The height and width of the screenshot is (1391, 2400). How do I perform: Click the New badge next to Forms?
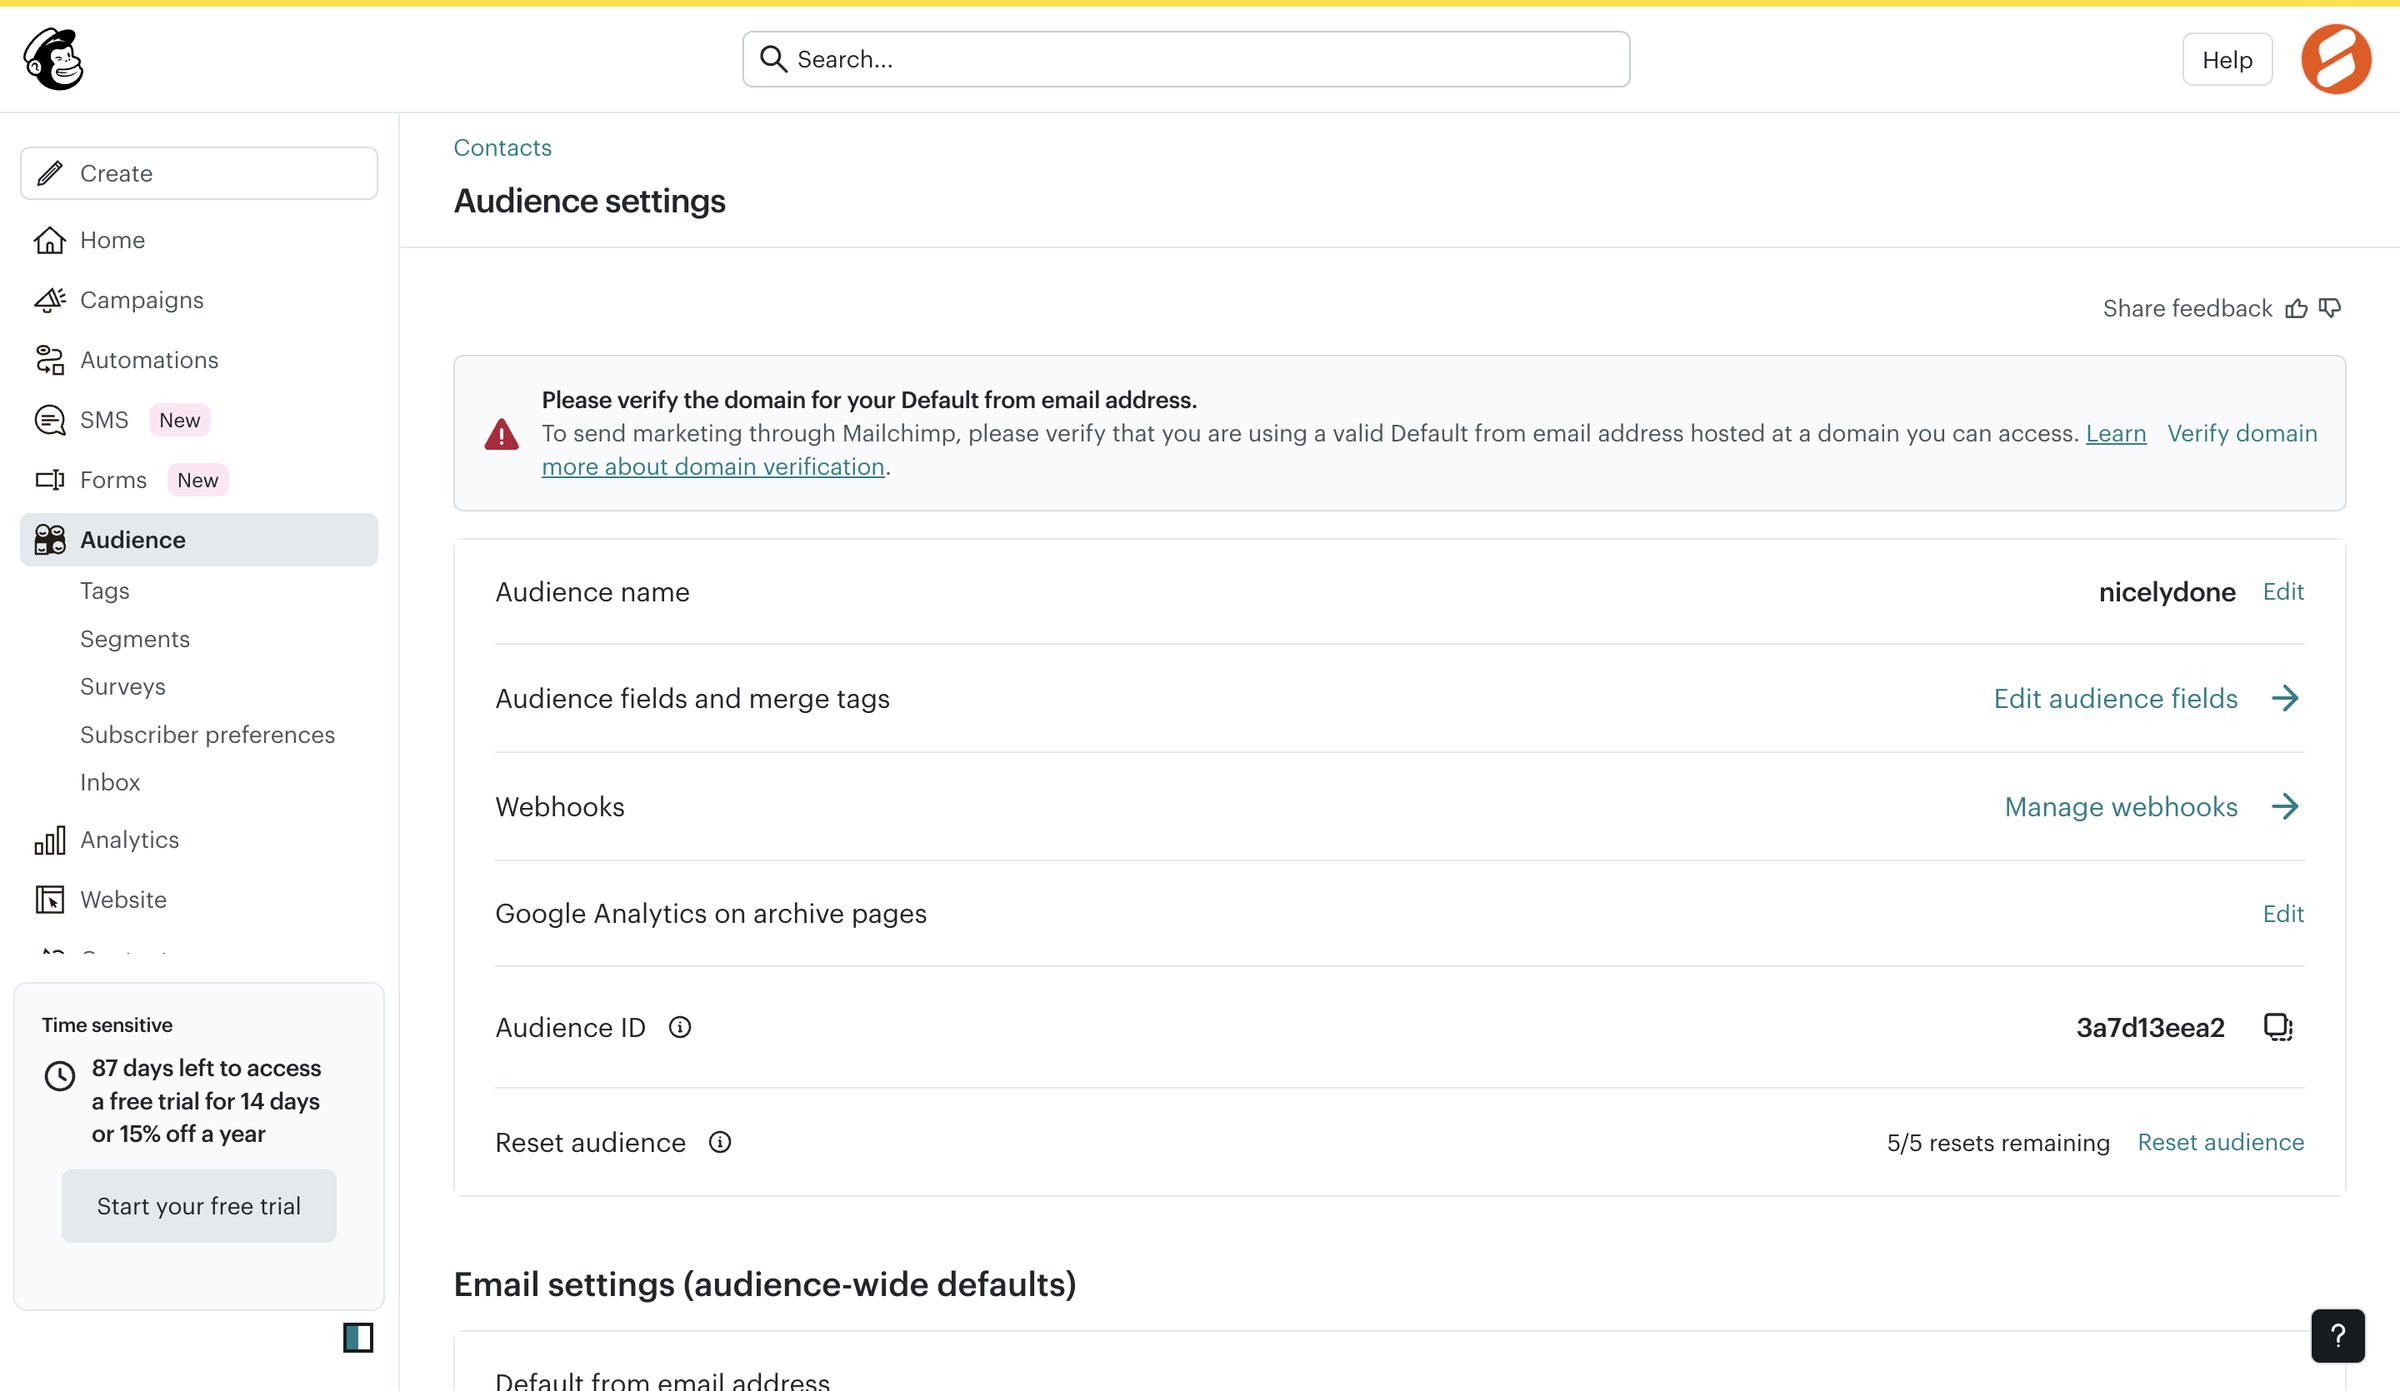point(198,480)
